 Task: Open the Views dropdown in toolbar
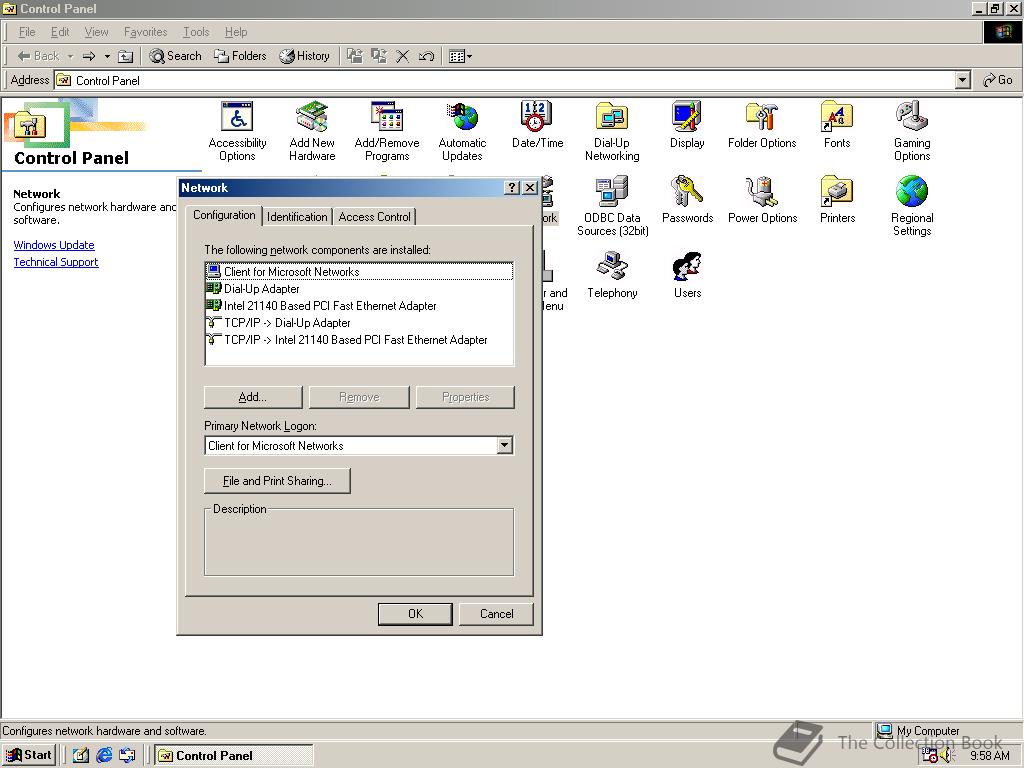(460, 56)
